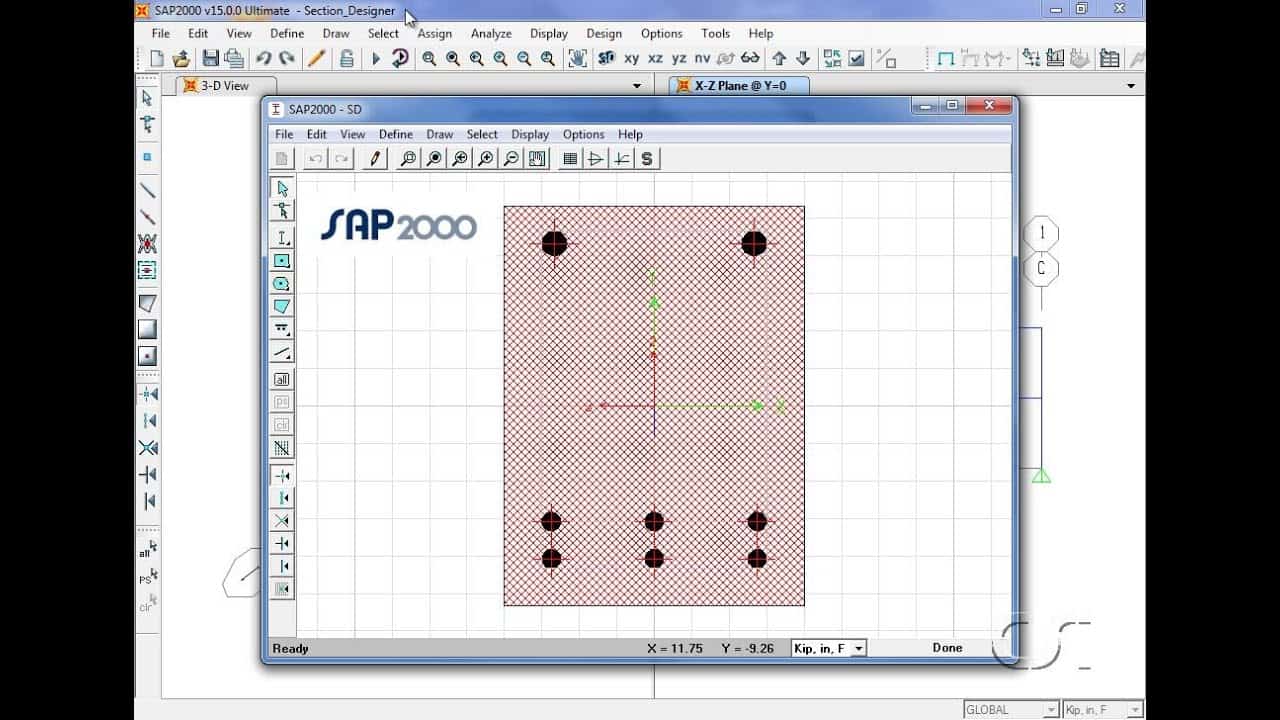The height and width of the screenshot is (720, 1280).
Task: Open the Analyze menu in main window
Action: pos(491,33)
